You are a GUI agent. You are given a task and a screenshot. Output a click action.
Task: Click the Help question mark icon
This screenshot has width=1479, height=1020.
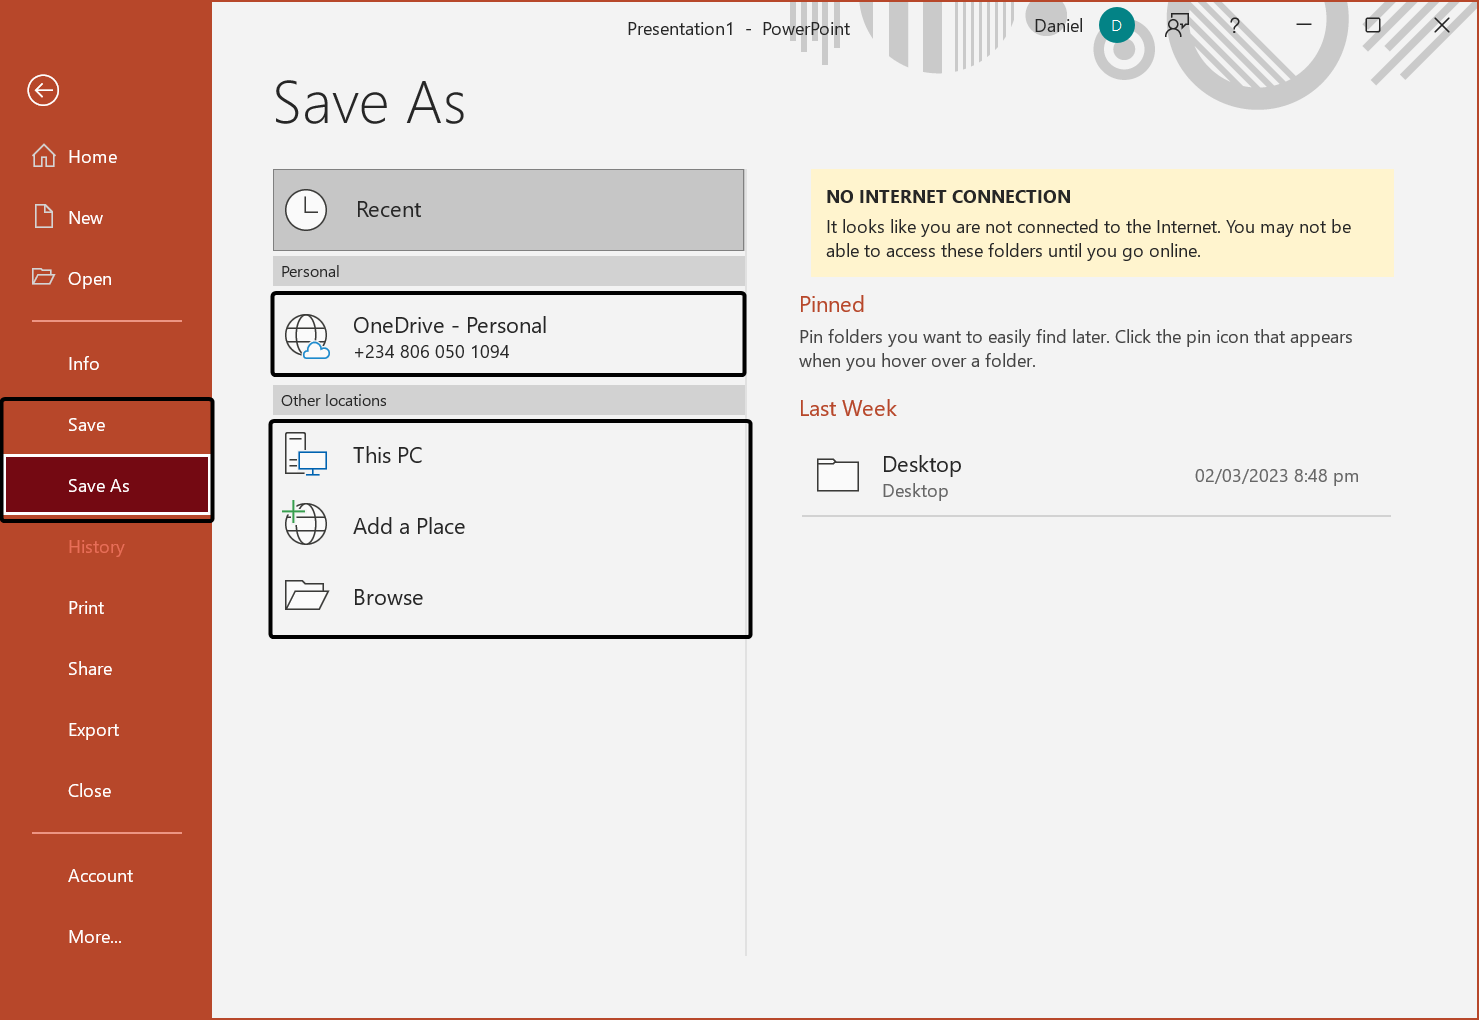pos(1235,26)
